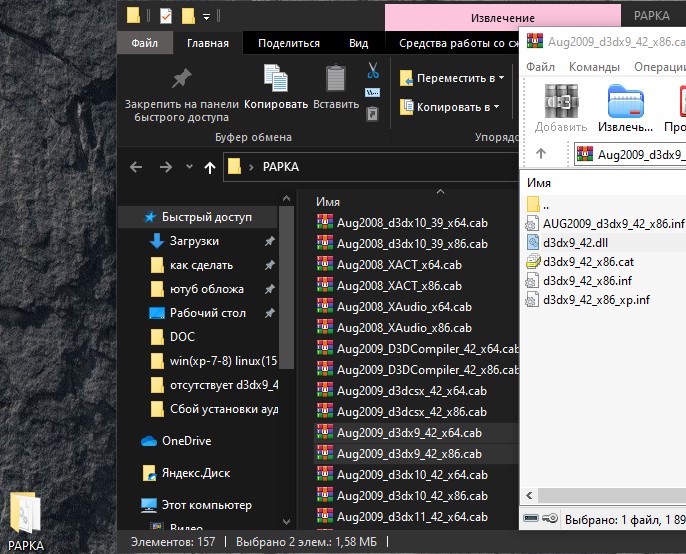Sort WinRAR list by Имя column
686x554 pixels.
[x=539, y=182]
